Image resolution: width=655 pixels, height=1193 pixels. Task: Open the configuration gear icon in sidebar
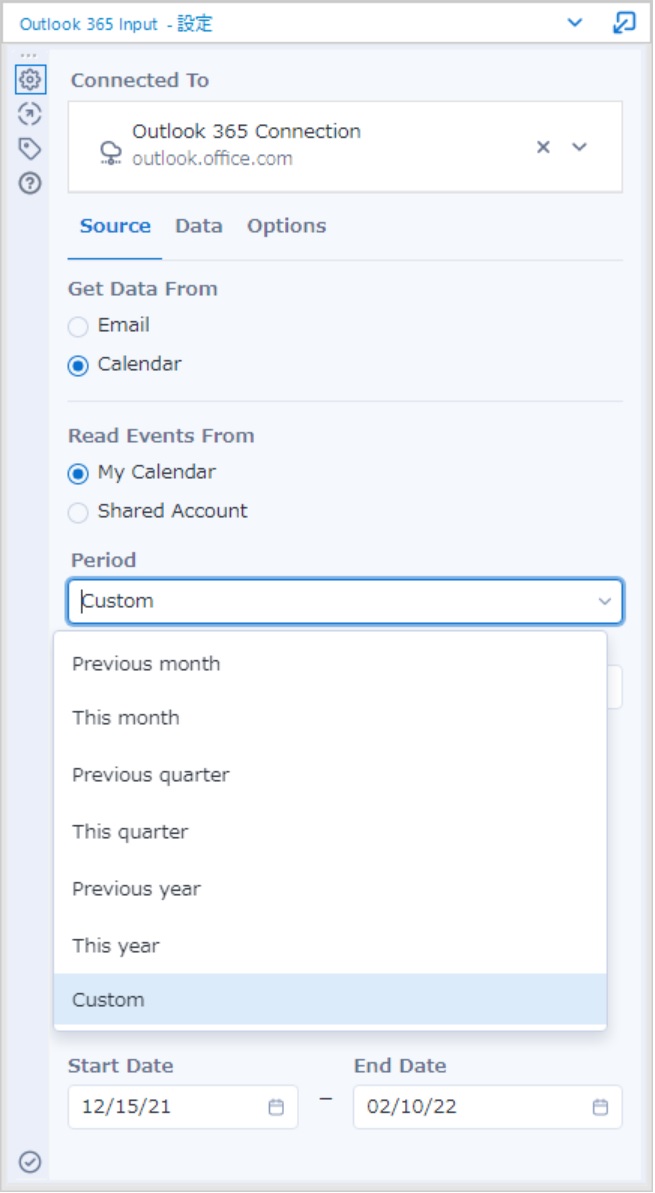30,79
